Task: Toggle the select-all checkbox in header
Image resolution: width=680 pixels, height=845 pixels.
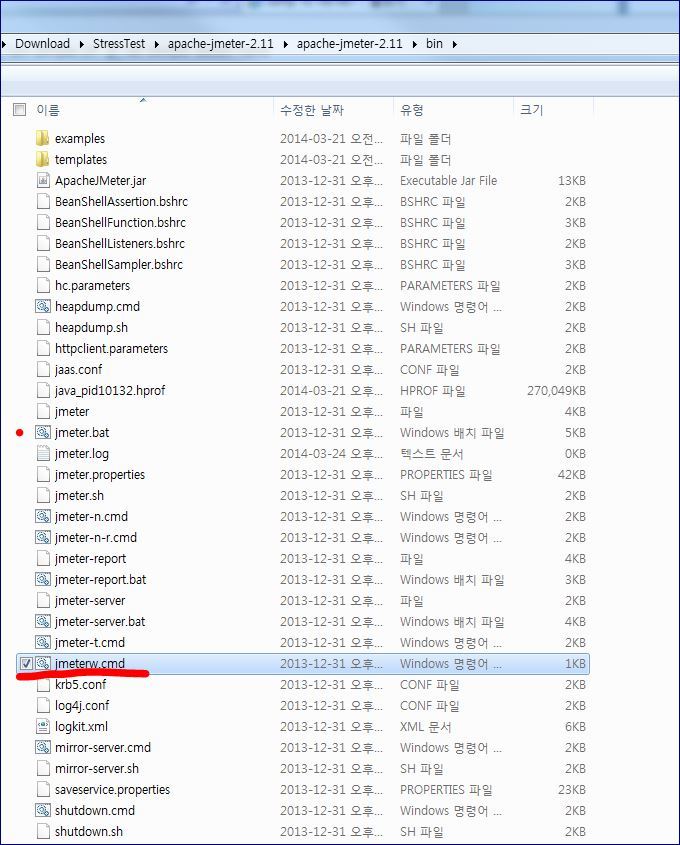Action: tap(19, 110)
